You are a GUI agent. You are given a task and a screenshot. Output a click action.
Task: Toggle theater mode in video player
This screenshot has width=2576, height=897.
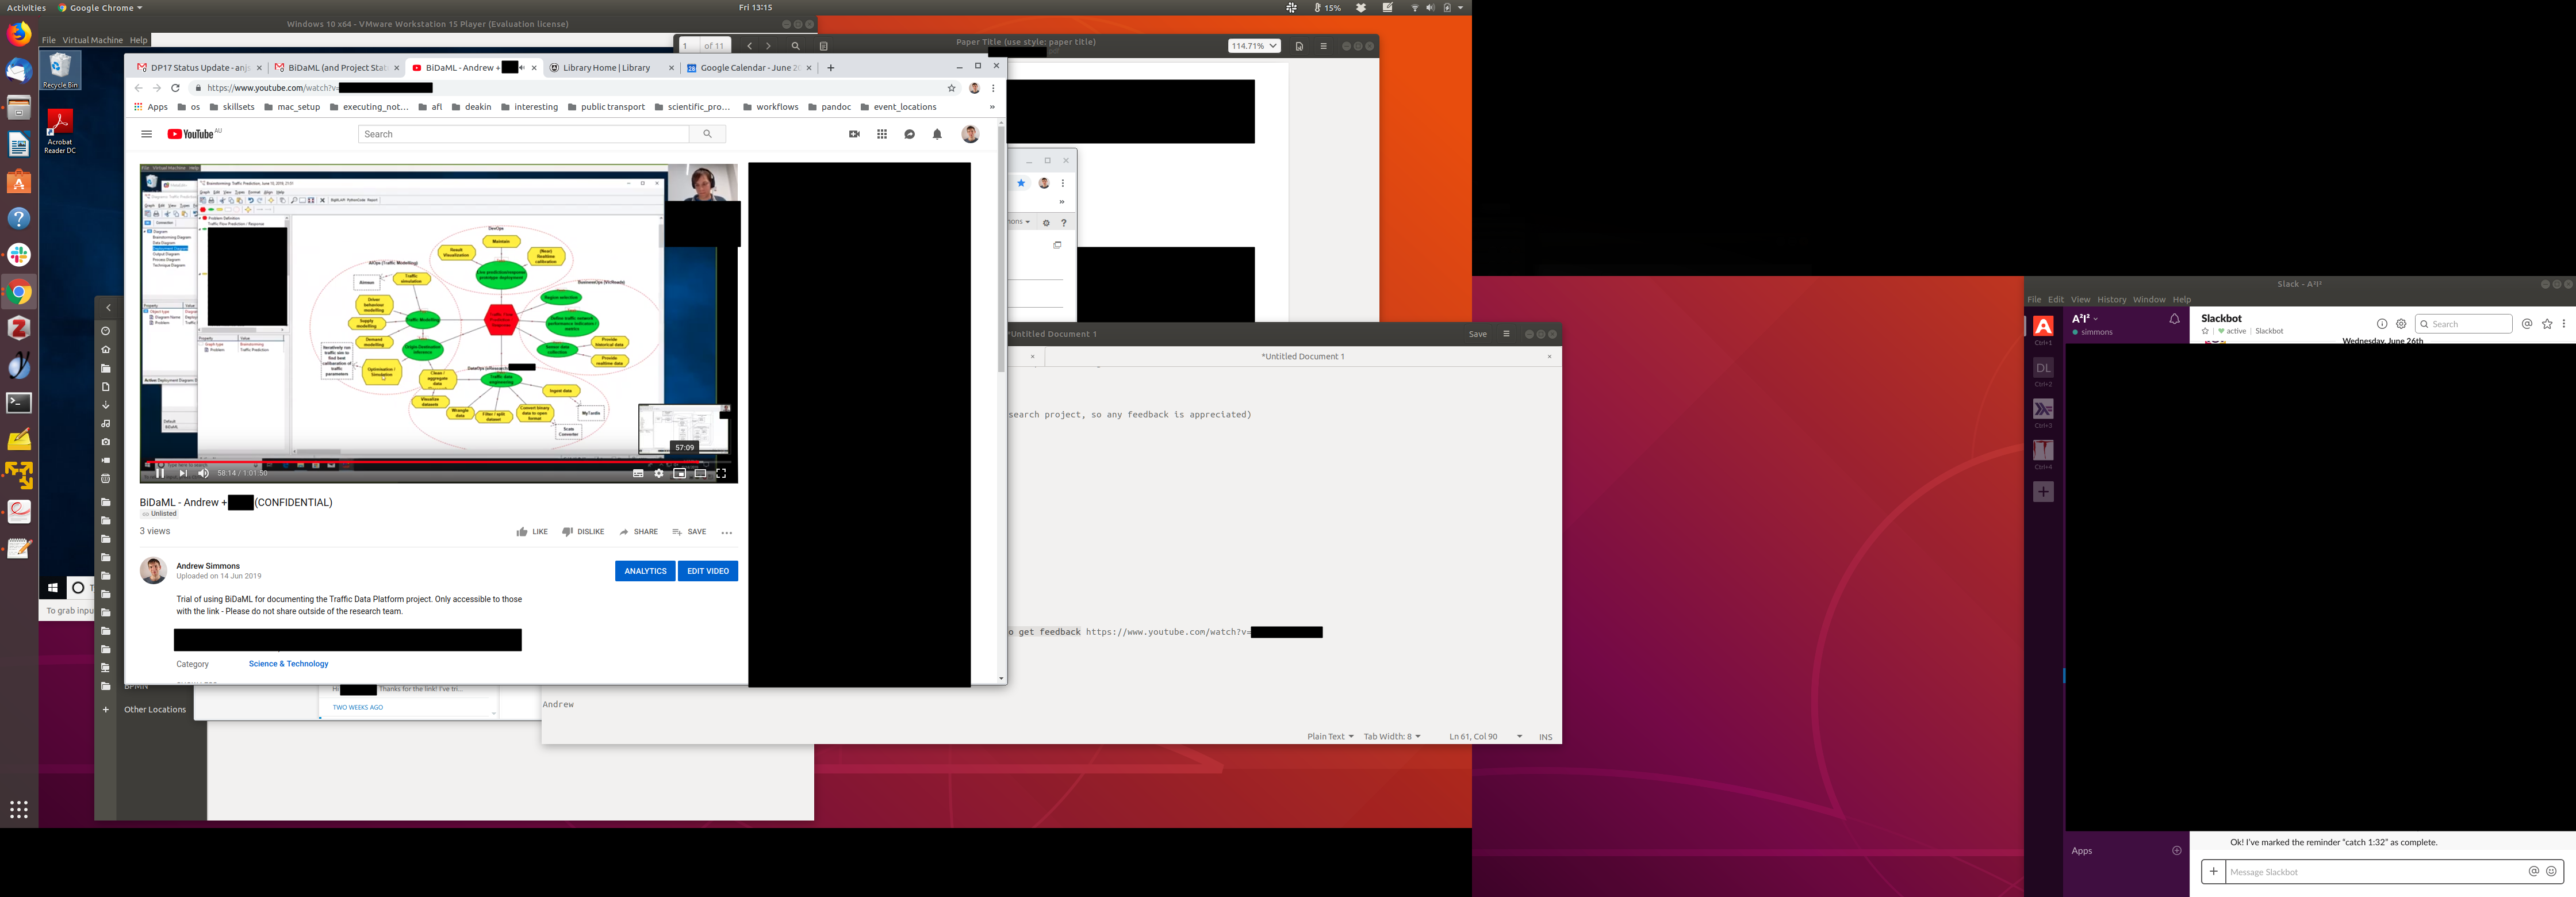(x=700, y=473)
